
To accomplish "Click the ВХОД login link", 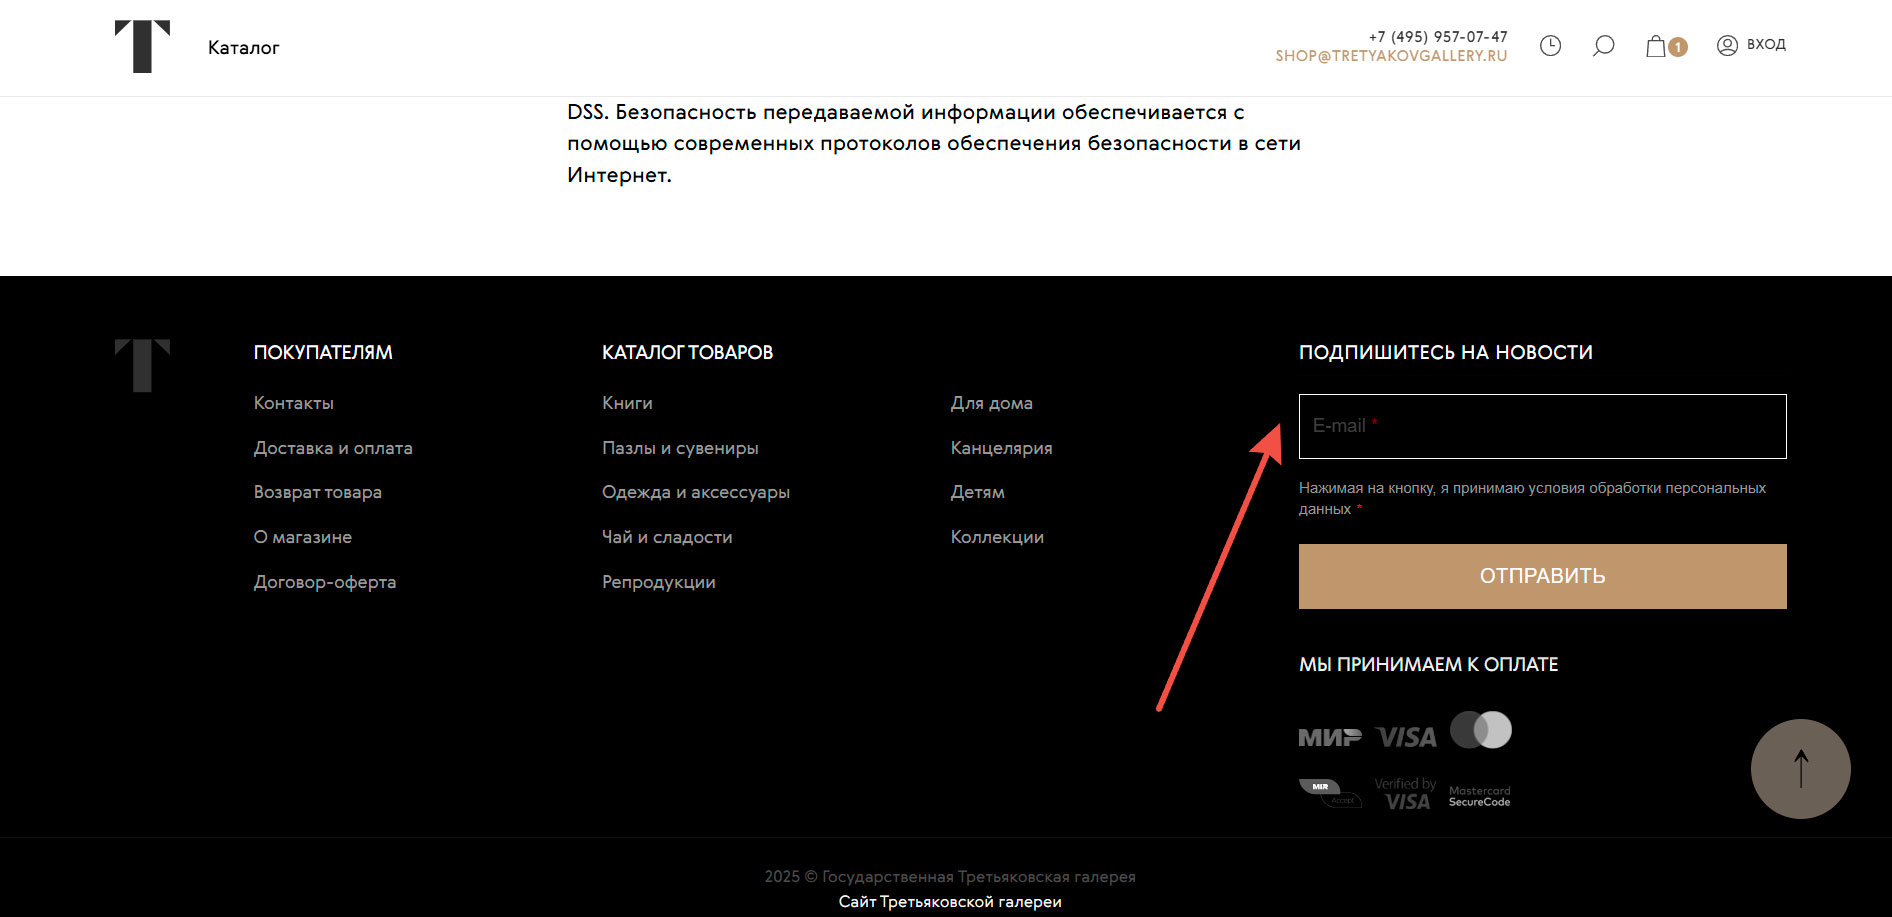I will tap(1766, 45).
